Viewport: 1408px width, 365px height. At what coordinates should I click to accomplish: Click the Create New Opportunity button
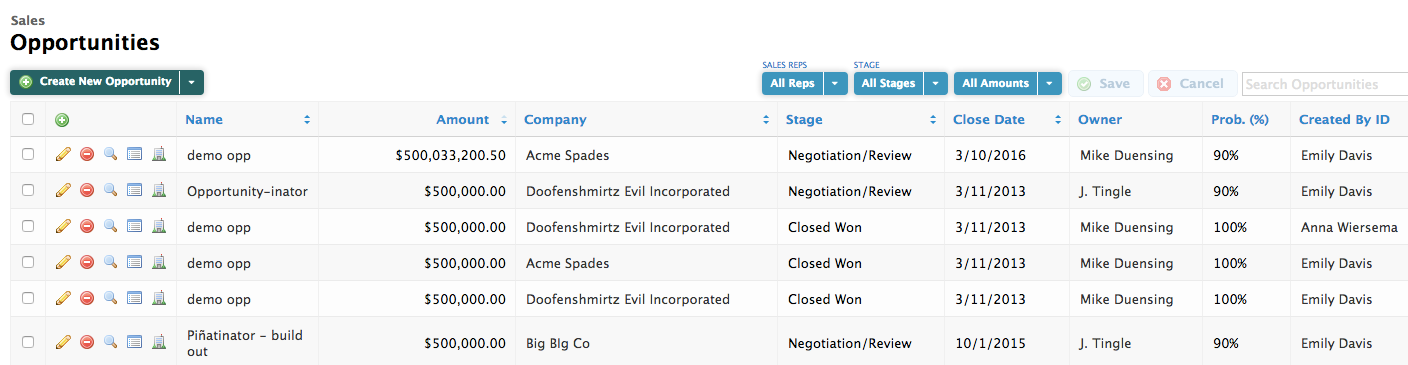coord(95,82)
